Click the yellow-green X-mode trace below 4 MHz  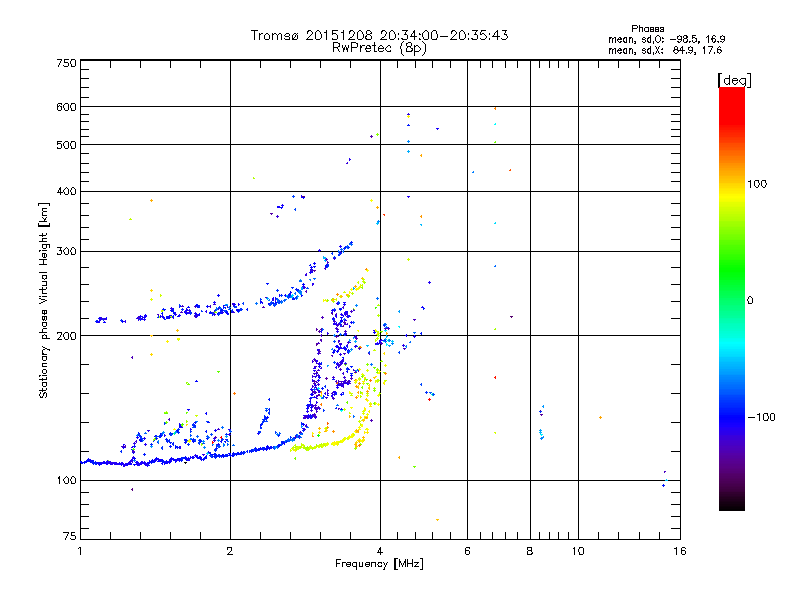(327, 445)
